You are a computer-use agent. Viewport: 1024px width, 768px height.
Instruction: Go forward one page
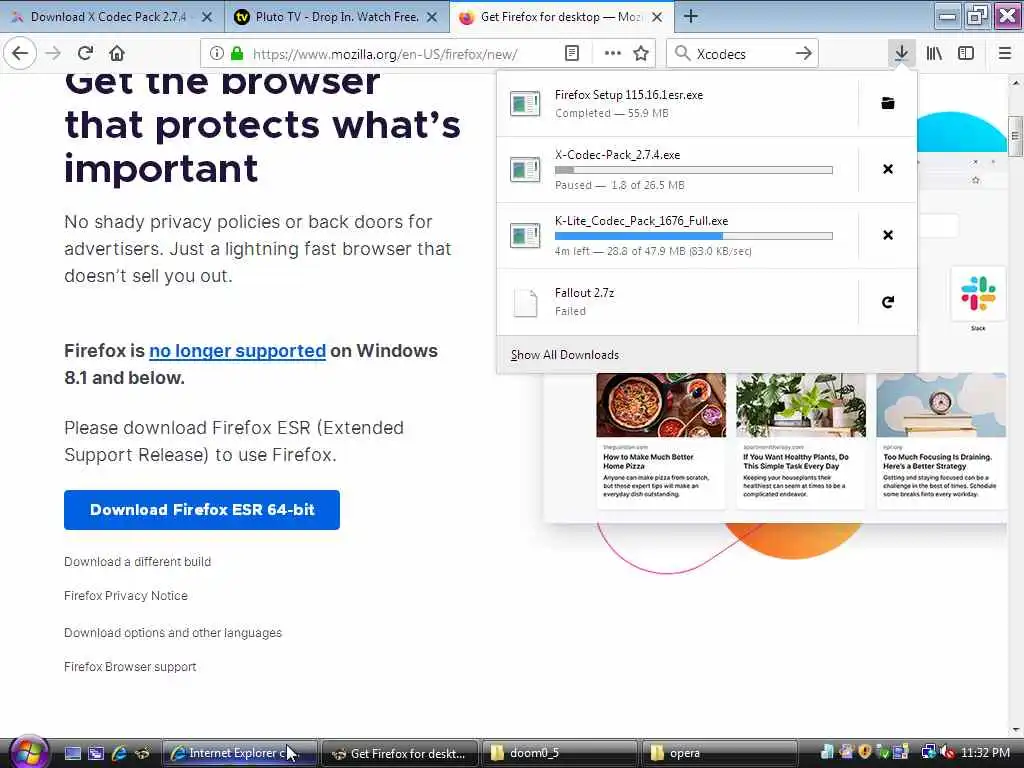coord(53,54)
